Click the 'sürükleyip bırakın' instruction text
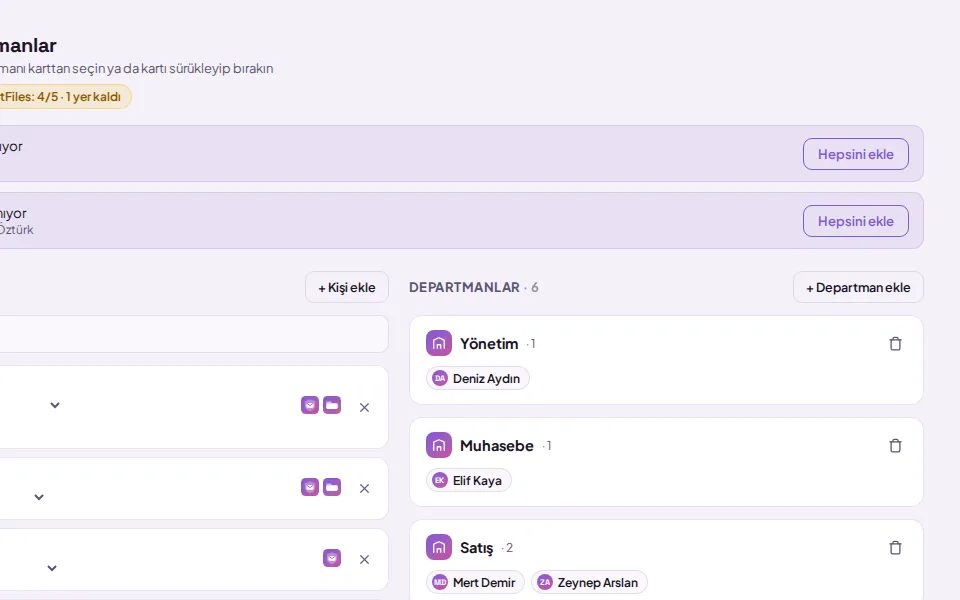960x600 pixels. [221, 68]
